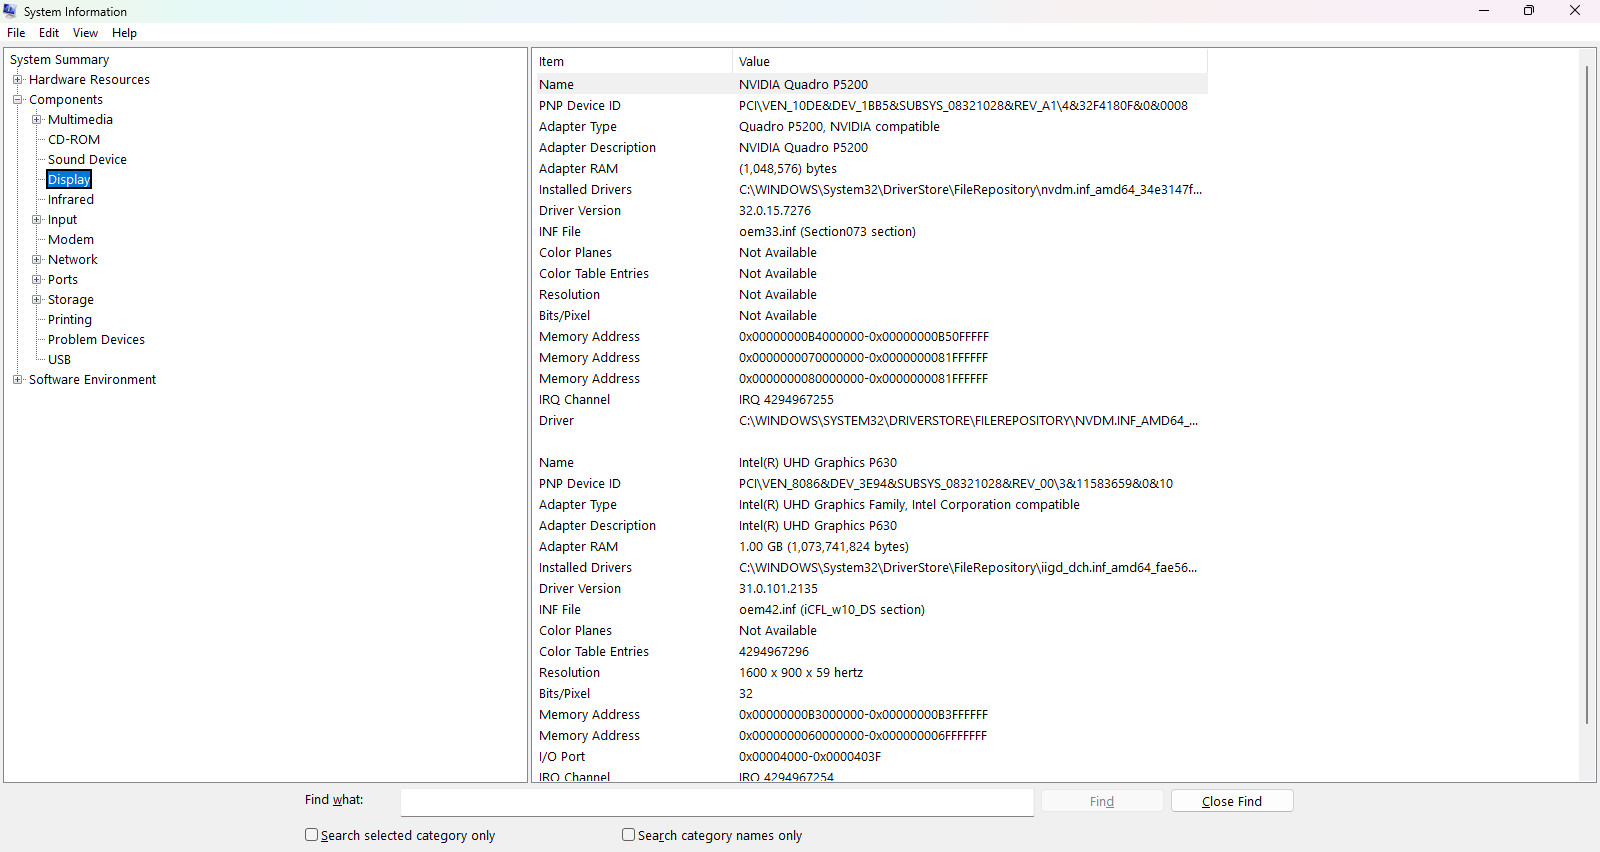
Task: Open the Help menu
Action: [124, 33]
